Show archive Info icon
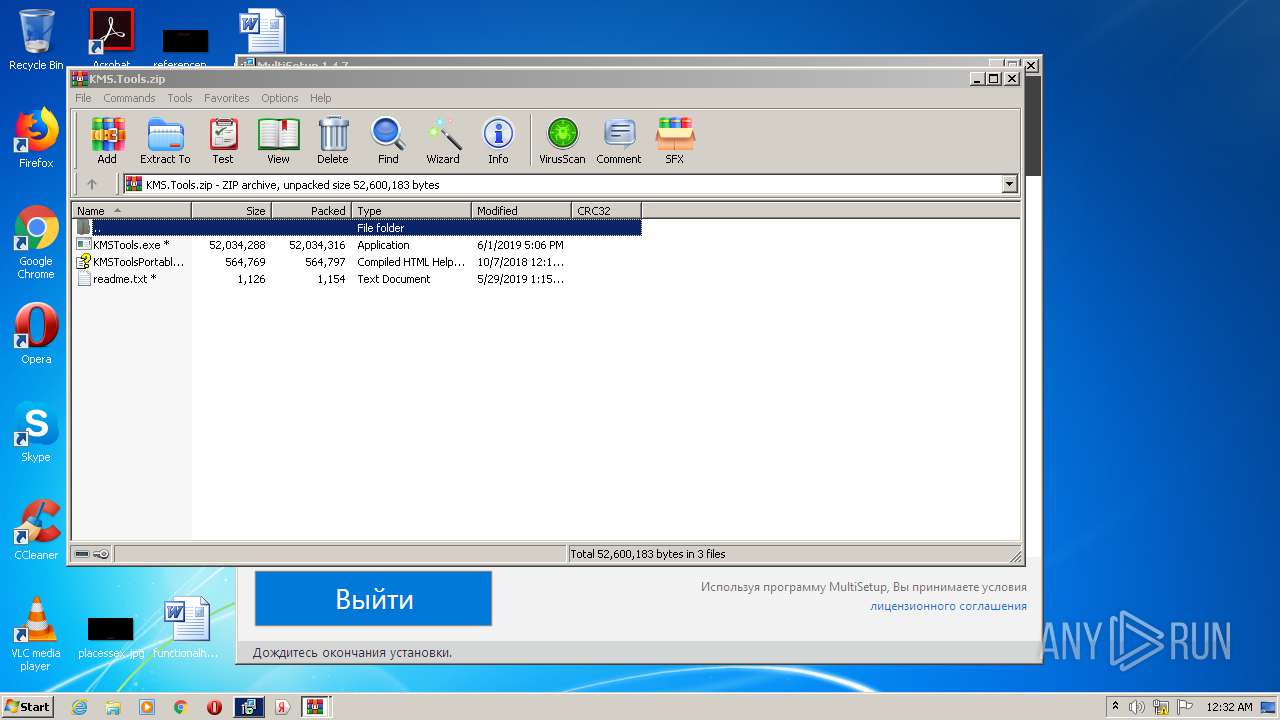Viewport: 1280px width, 720px height. (x=498, y=140)
